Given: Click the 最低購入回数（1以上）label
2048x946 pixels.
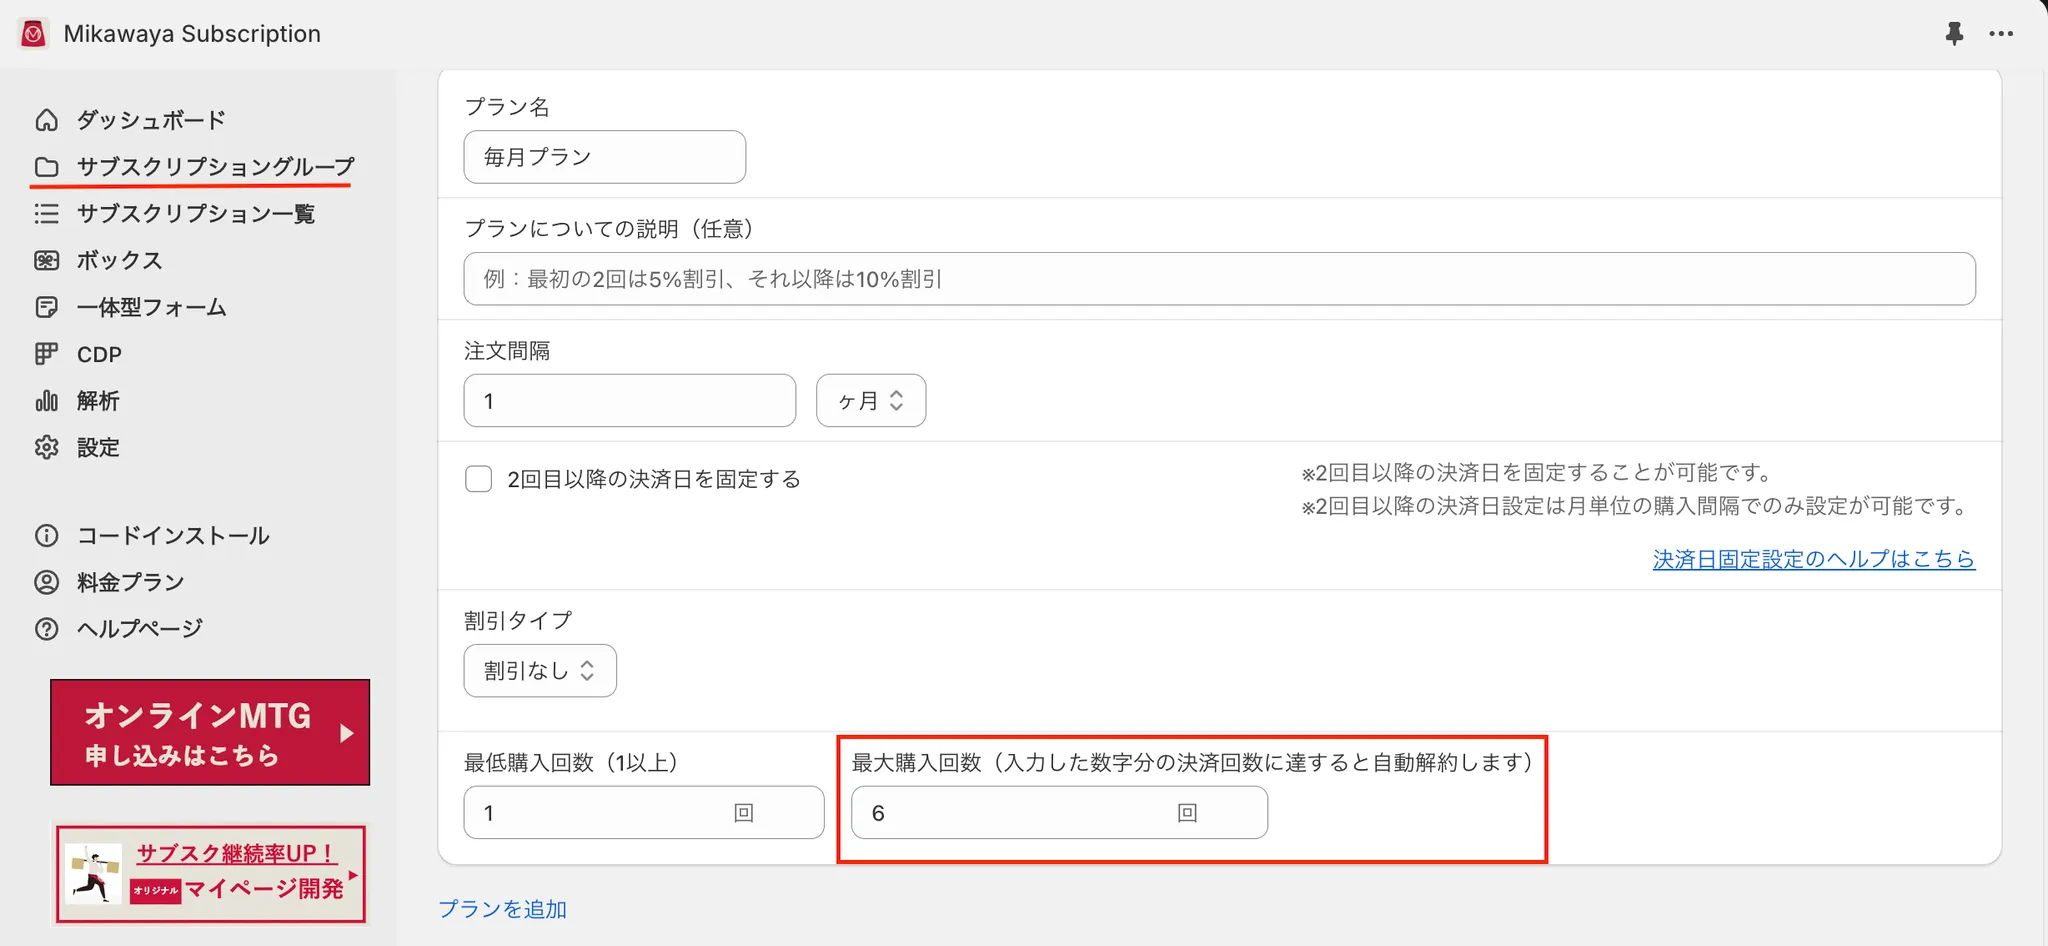Looking at the screenshot, I should point(571,763).
